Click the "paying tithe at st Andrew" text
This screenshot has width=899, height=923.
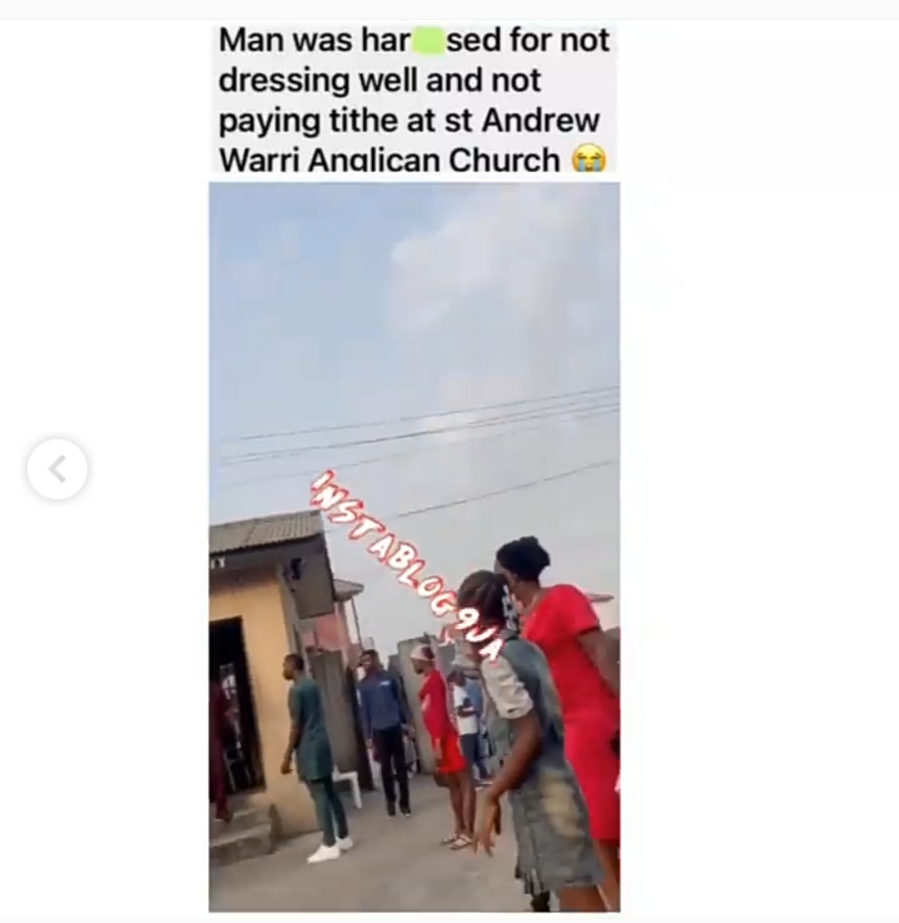409,121
